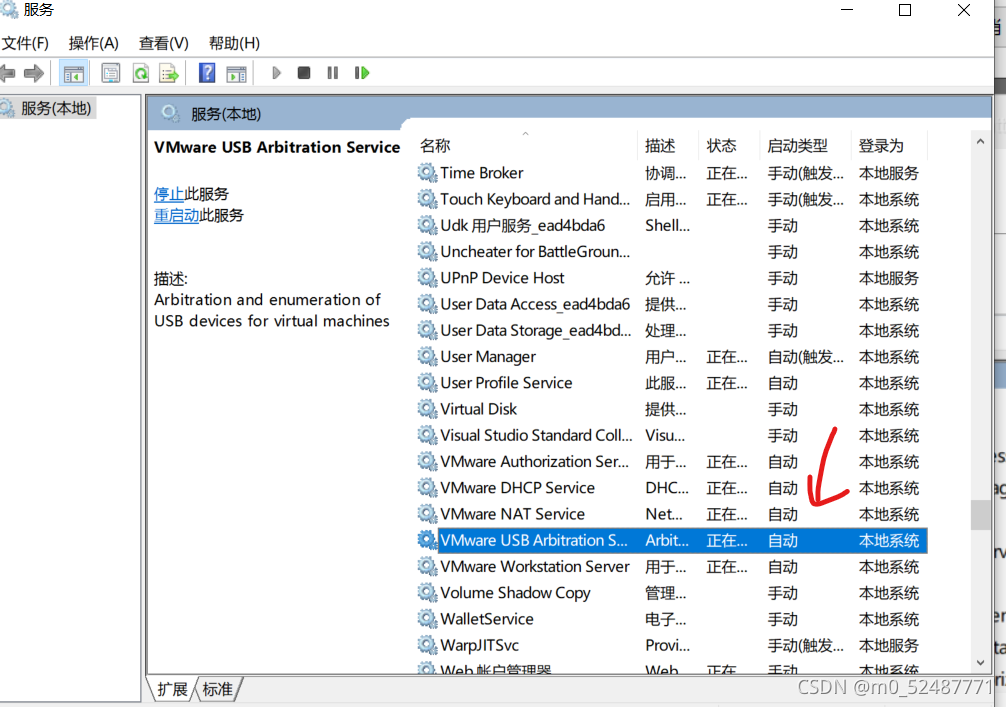The width and height of the screenshot is (1006, 707).
Task: Click the gear icon beside Volume Shadow Copy
Action: coord(427,593)
